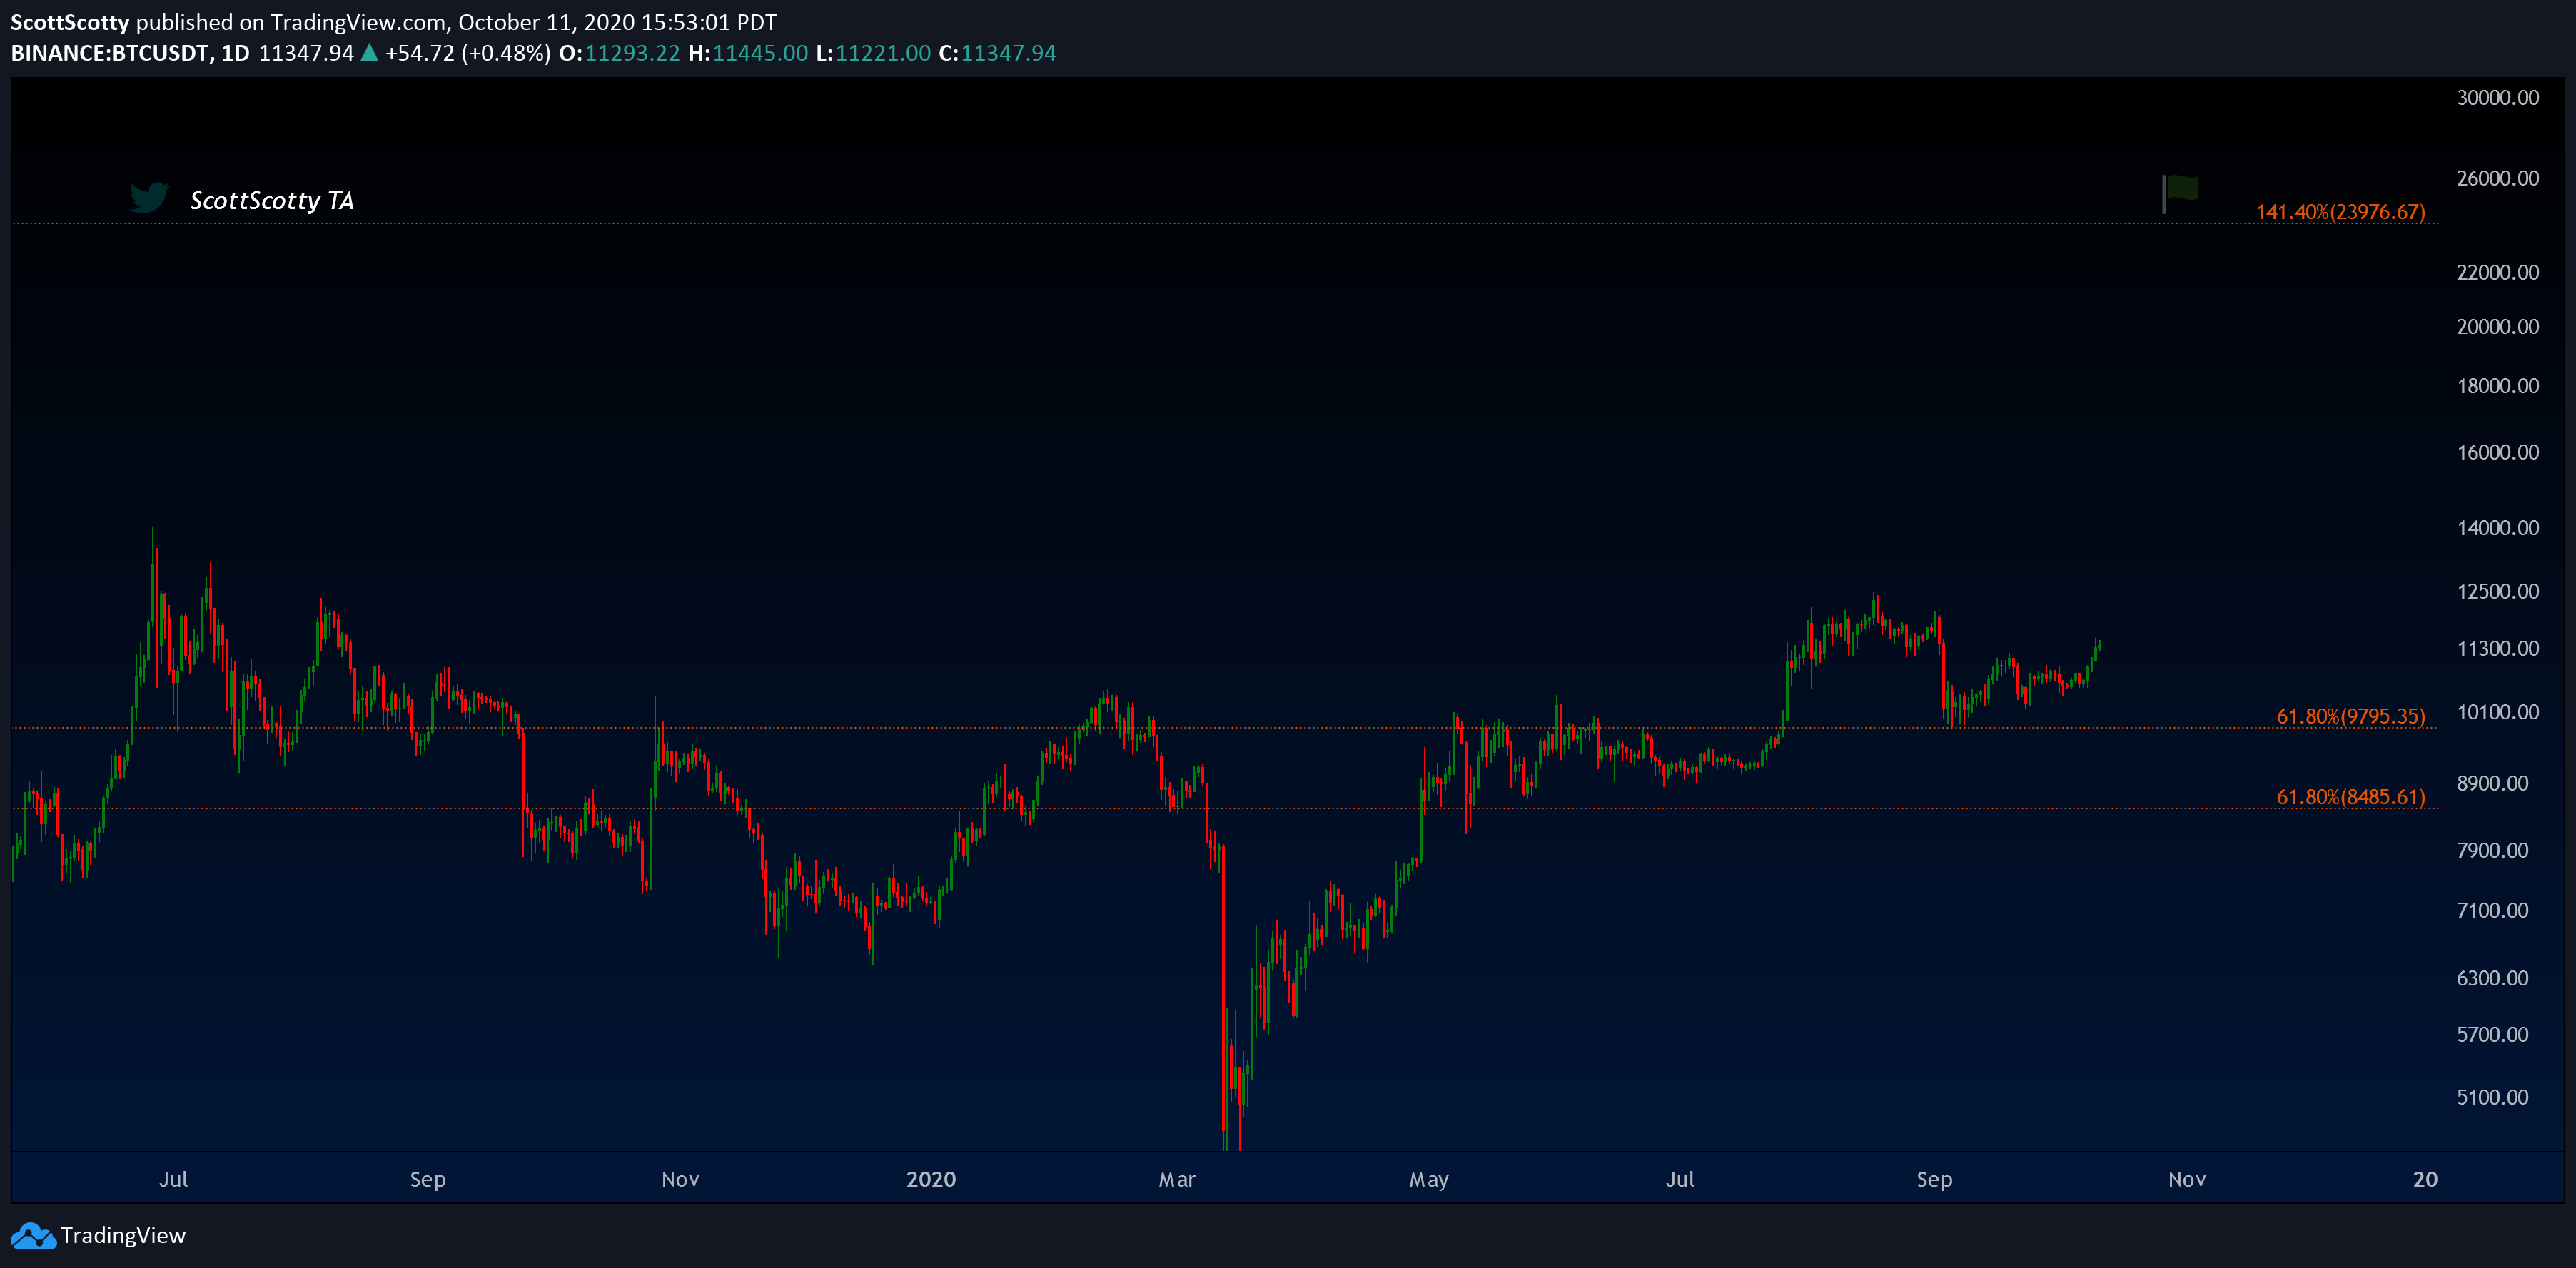Image resolution: width=2576 pixels, height=1268 pixels.
Task: Click the 22000.00 price axis label
Action: pos(2497,272)
